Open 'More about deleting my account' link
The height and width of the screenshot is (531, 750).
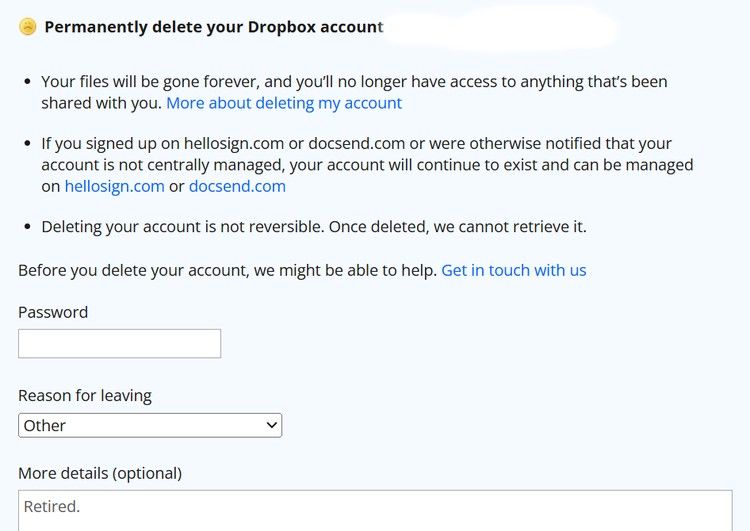(284, 103)
